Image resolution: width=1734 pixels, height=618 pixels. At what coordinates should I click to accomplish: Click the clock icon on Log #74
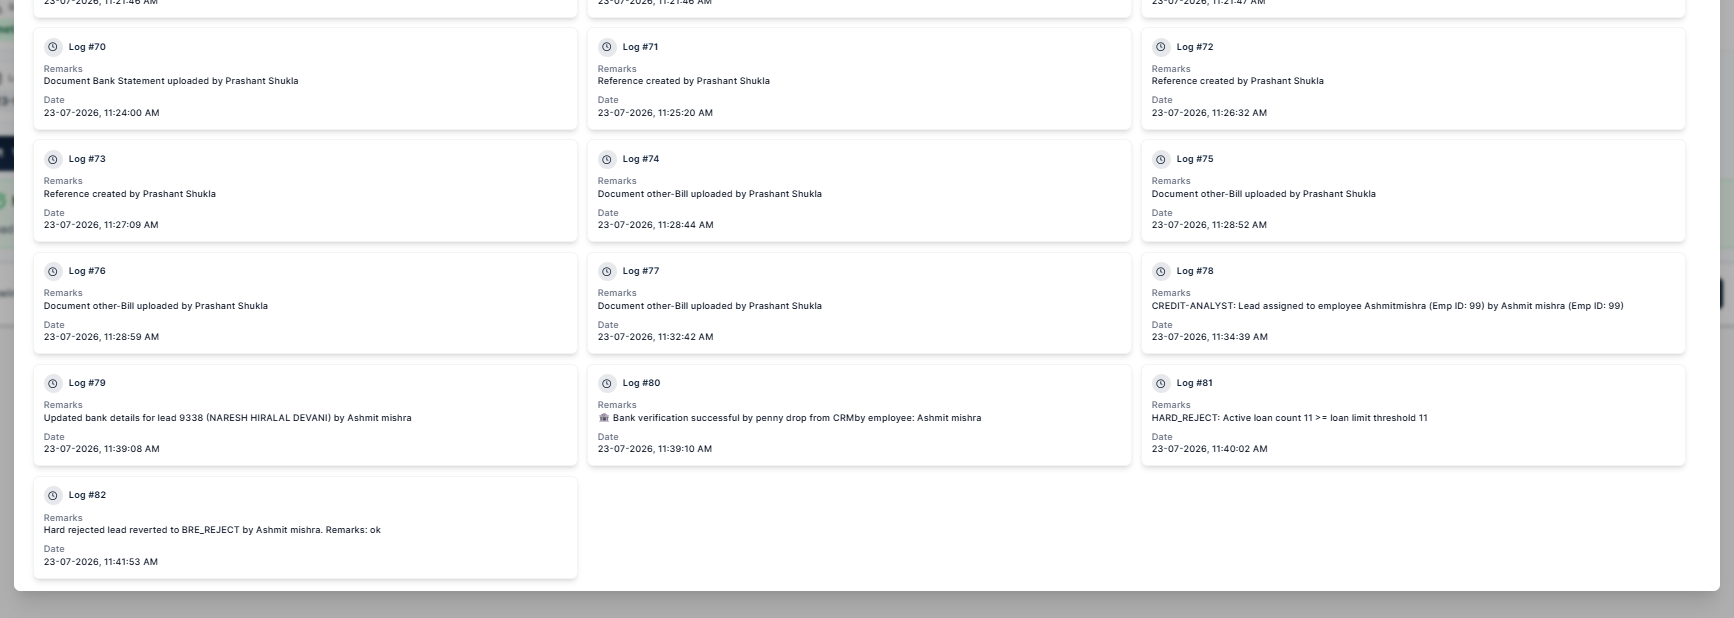click(x=607, y=159)
